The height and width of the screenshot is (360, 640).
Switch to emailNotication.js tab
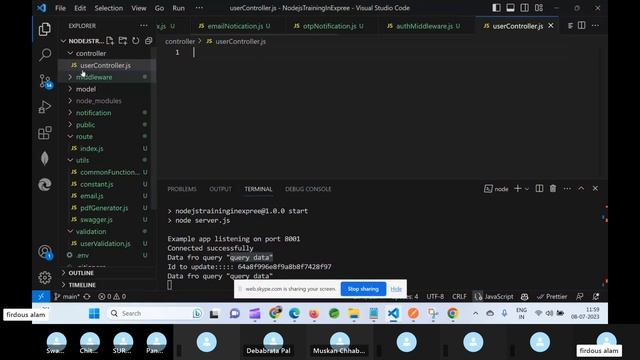(x=235, y=26)
